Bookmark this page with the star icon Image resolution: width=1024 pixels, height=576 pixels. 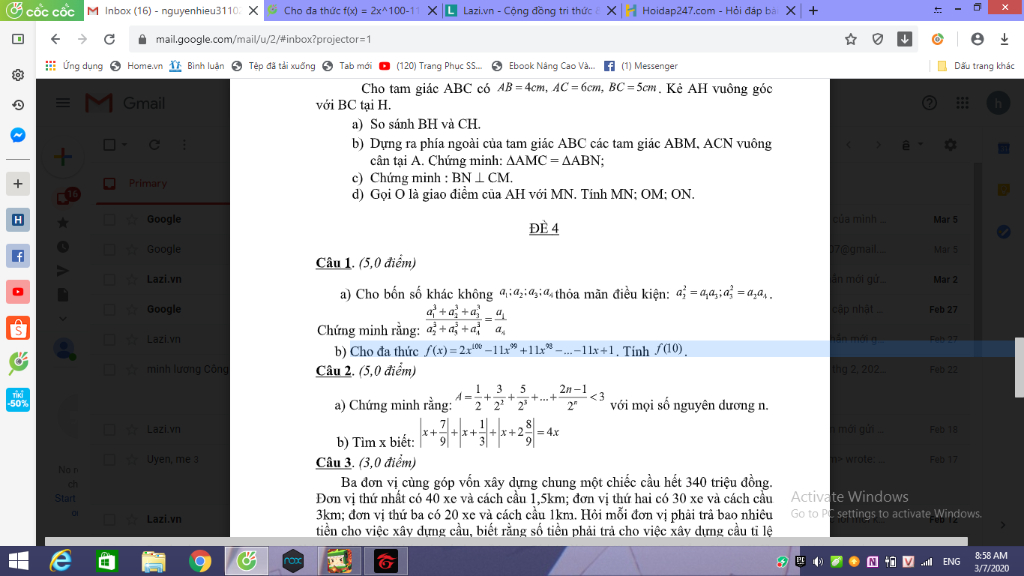coord(851,39)
